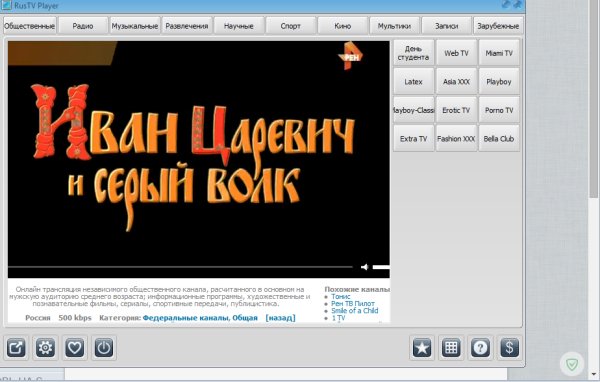Click the green shield icon
Image resolution: width=600 pixels, height=382 pixels.
click(572, 364)
